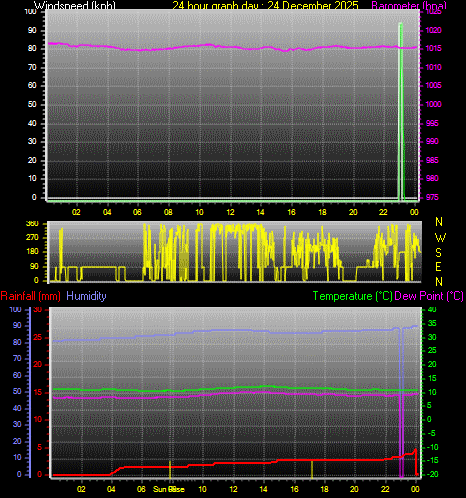Click the "995" barometer axis value
The width and height of the screenshot is (466, 498).
(432, 123)
